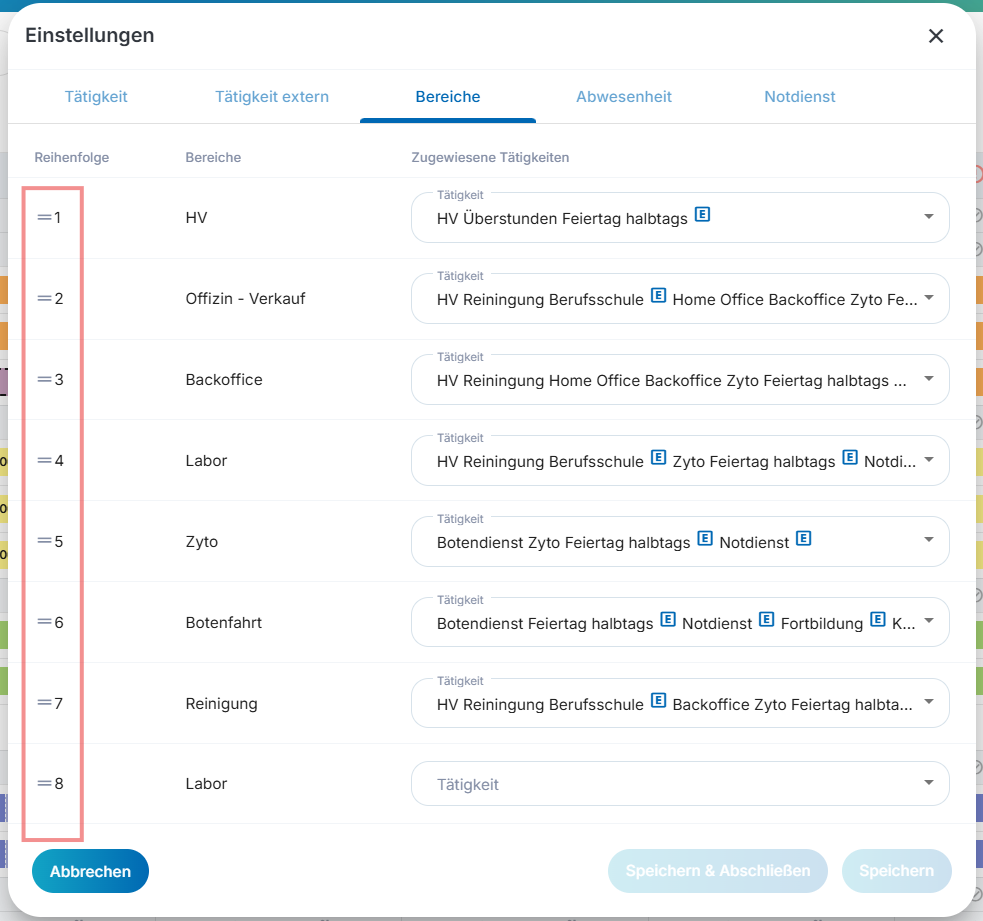Click the reorder handle of row 5 Zyto

point(44,540)
